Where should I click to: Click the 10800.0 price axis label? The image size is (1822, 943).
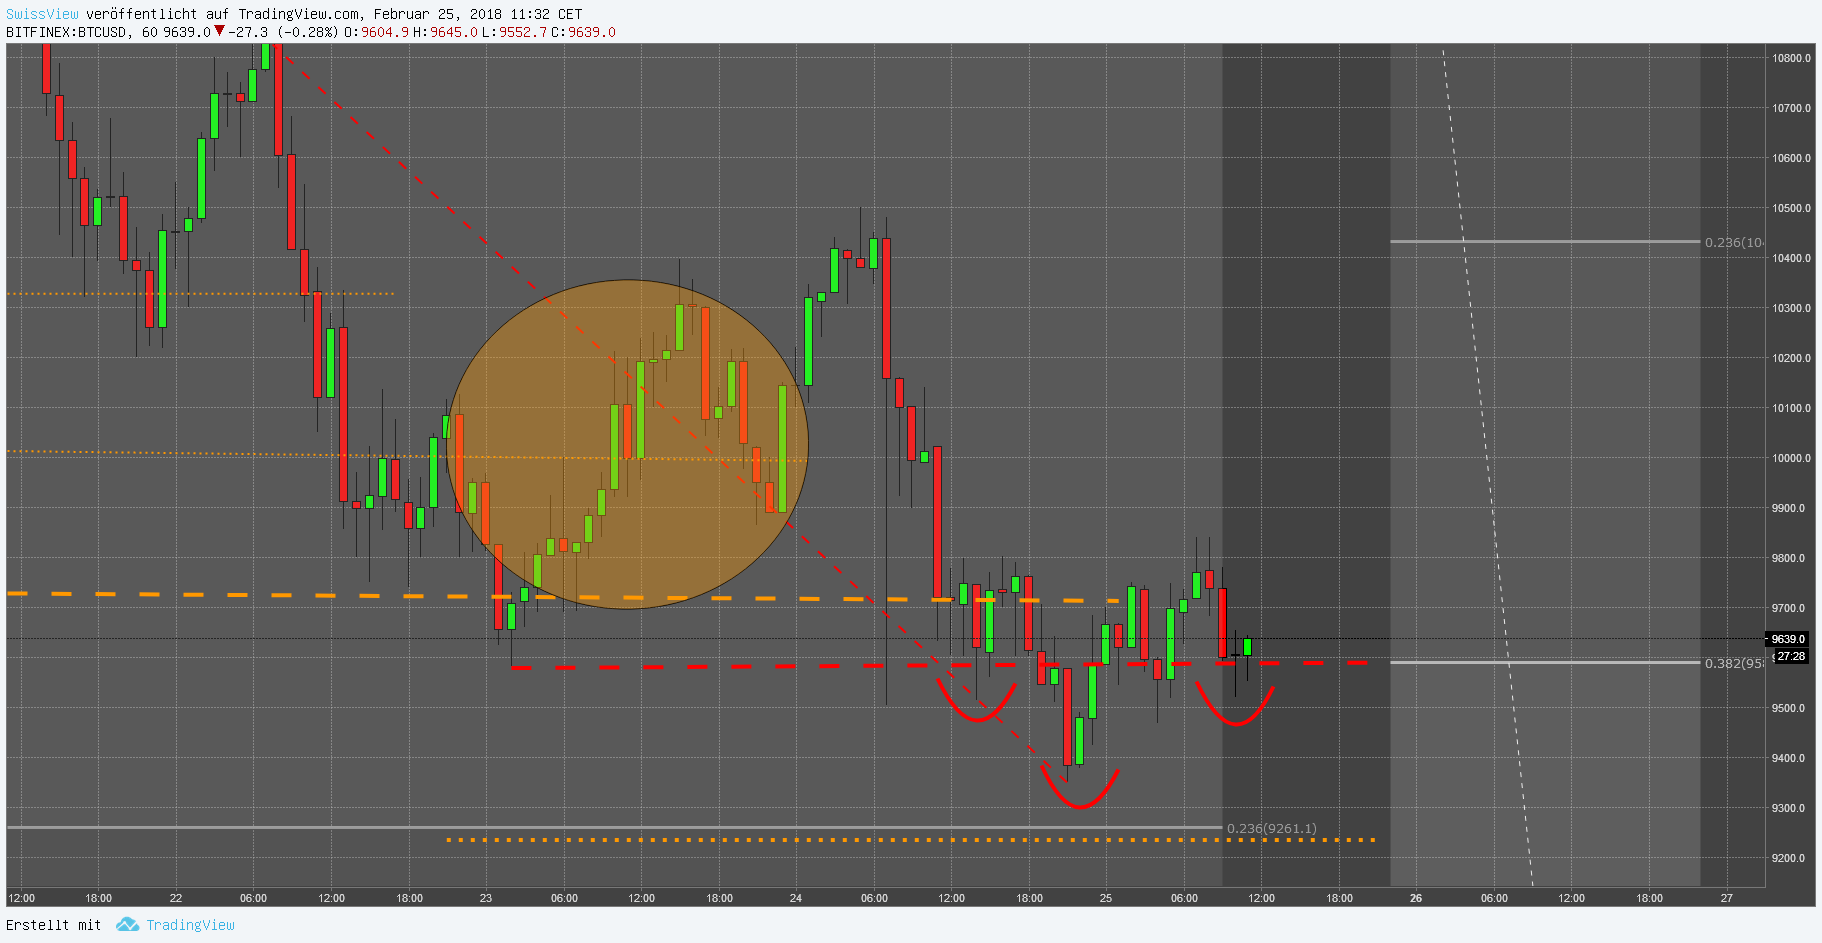(1791, 58)
